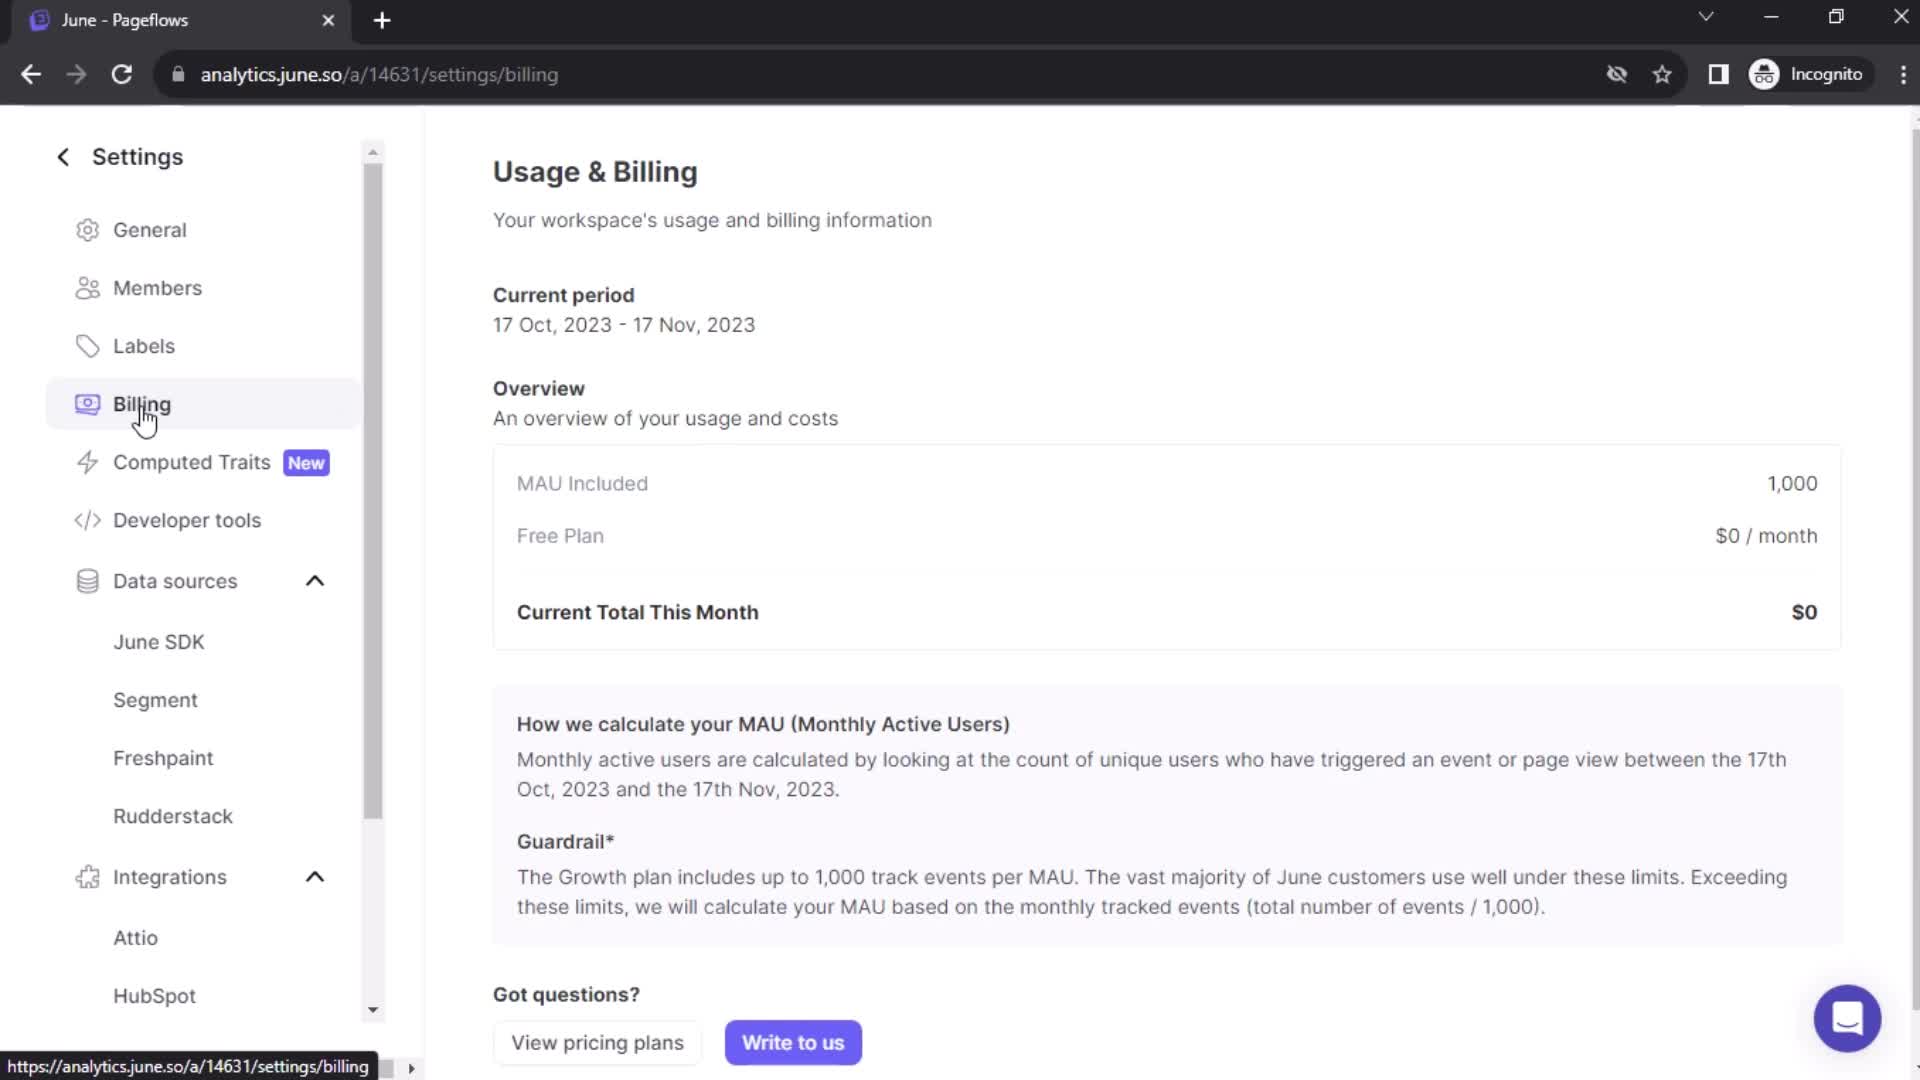Click the Billing settings icon

click(x=86, y=404)
